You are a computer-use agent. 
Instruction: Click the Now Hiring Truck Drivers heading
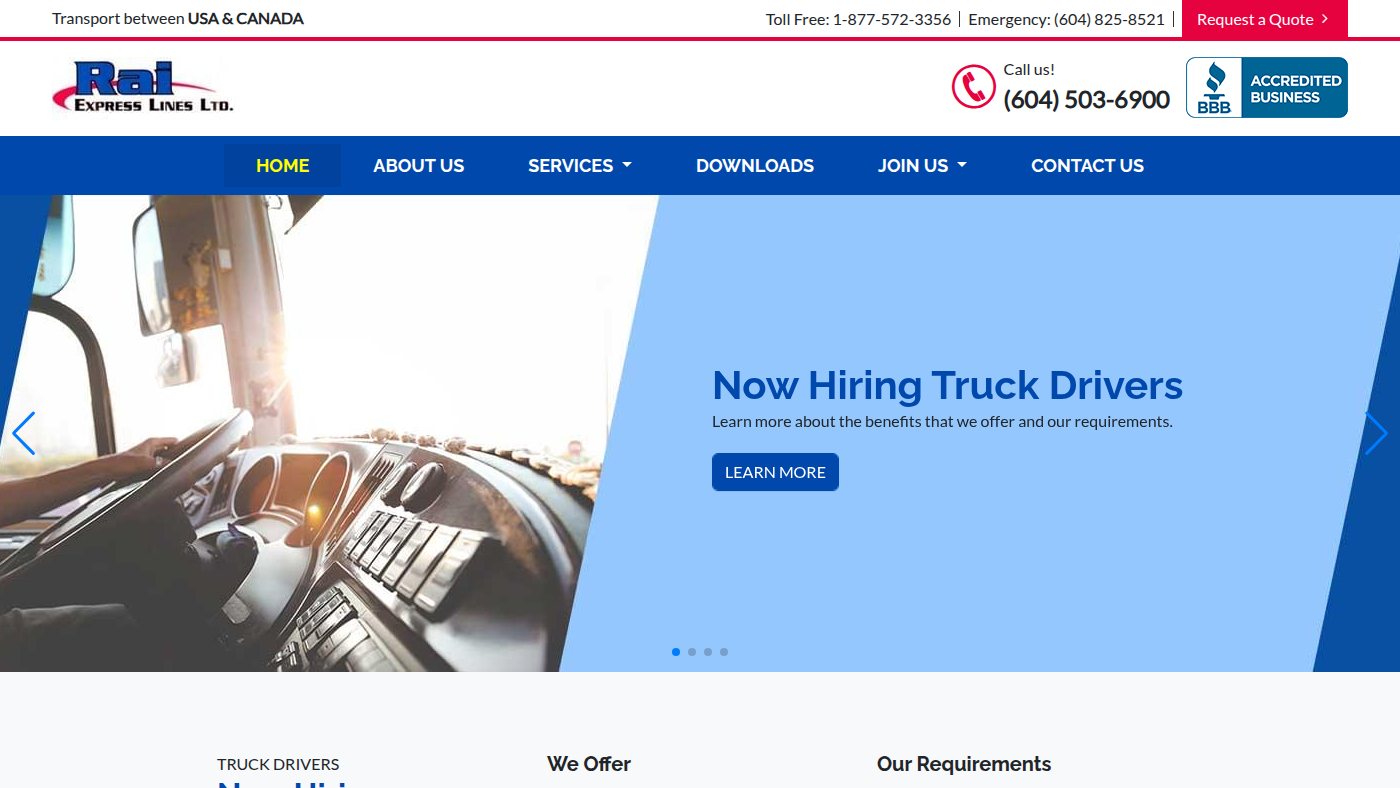point(947,385)
